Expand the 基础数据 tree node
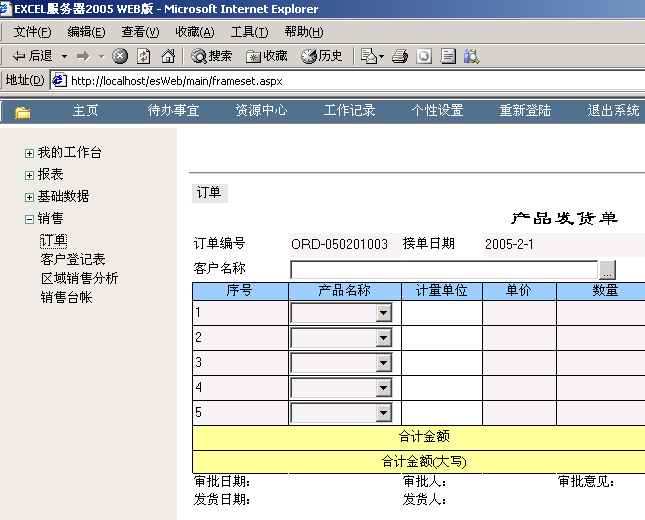This screenshot has width=645, height=520. [29, 197]
